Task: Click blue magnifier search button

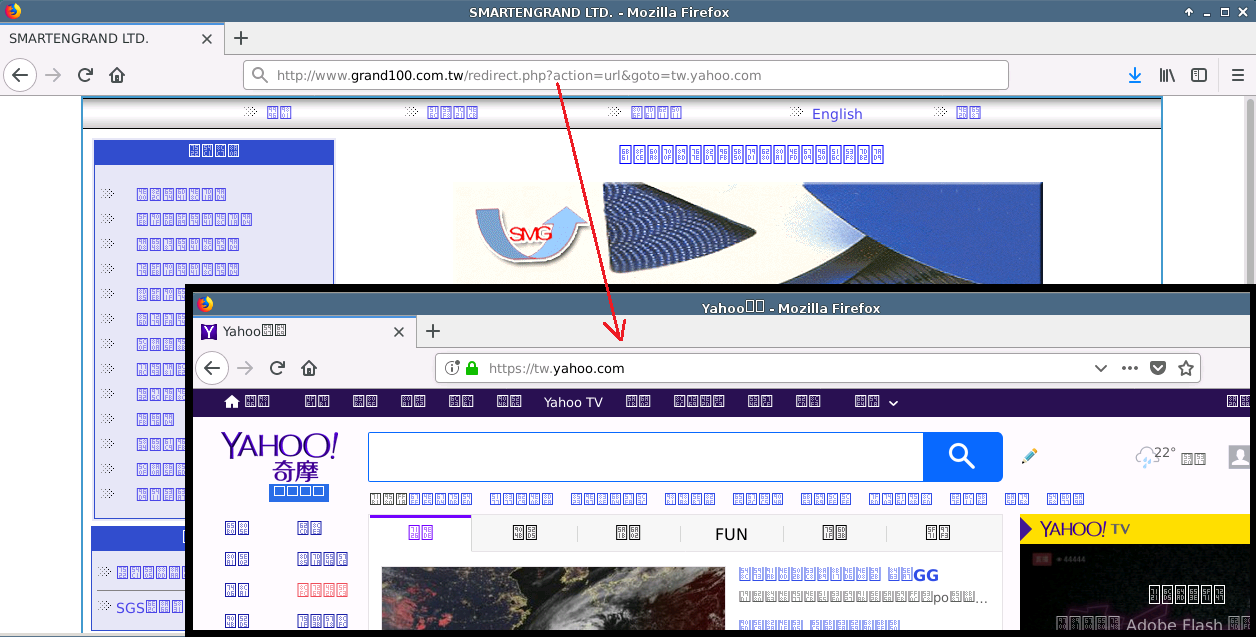Action: point(962,457)
